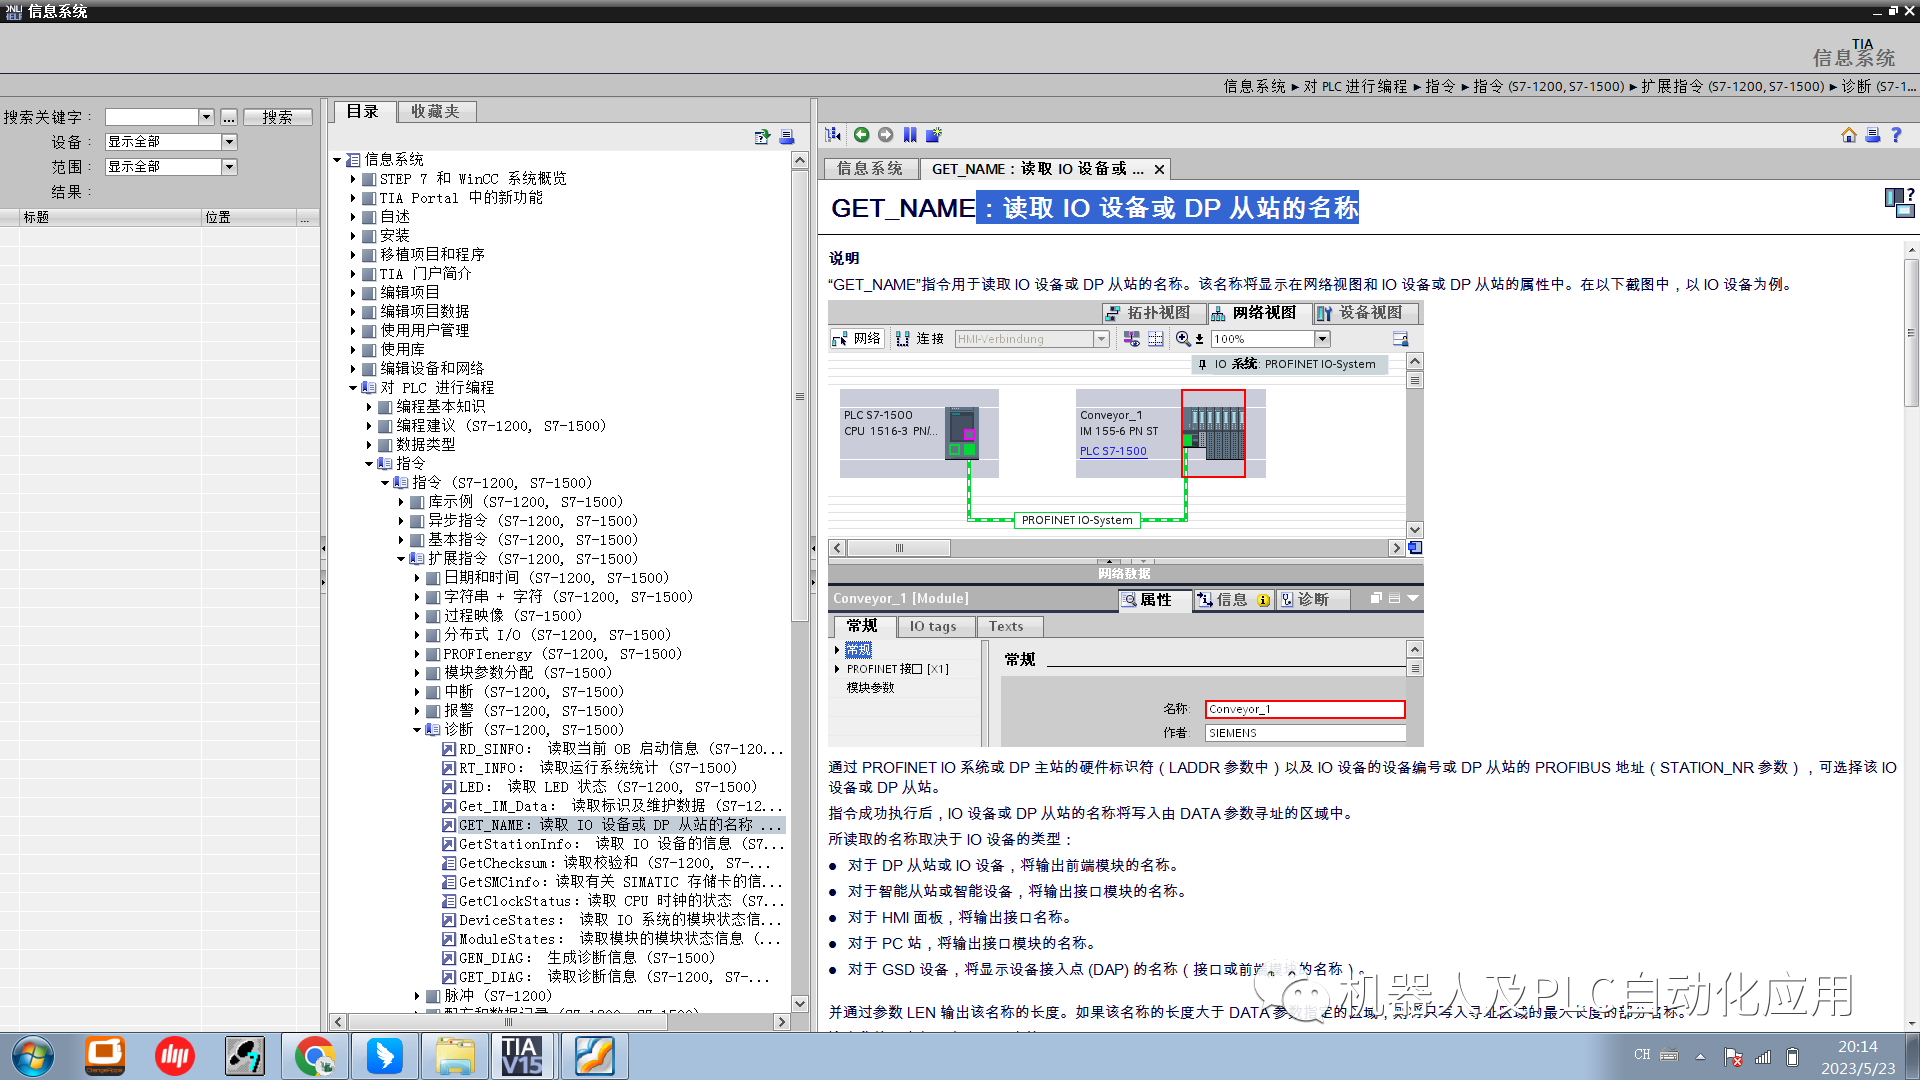Click the 名称 field containing Conveyor_1
The width and height of the screenshot is (1920, 1080).
(x=1304, y=708)
